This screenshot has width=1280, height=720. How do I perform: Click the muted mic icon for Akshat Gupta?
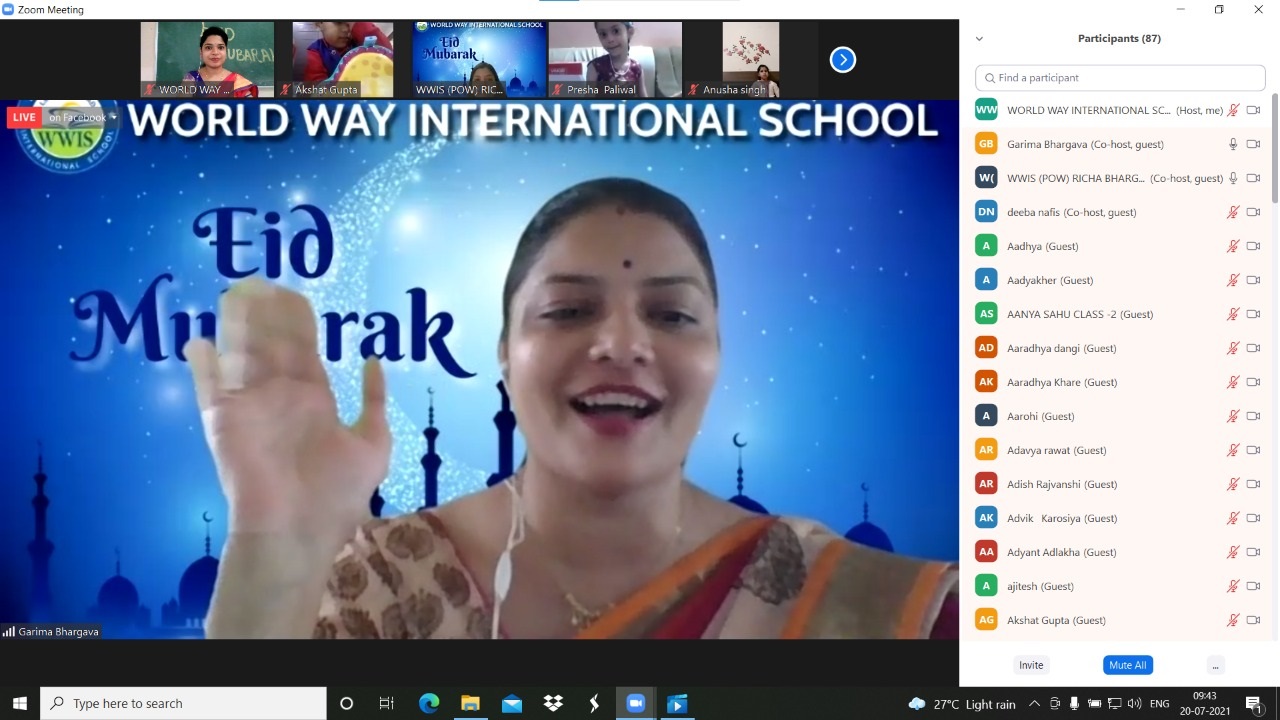1233,620
